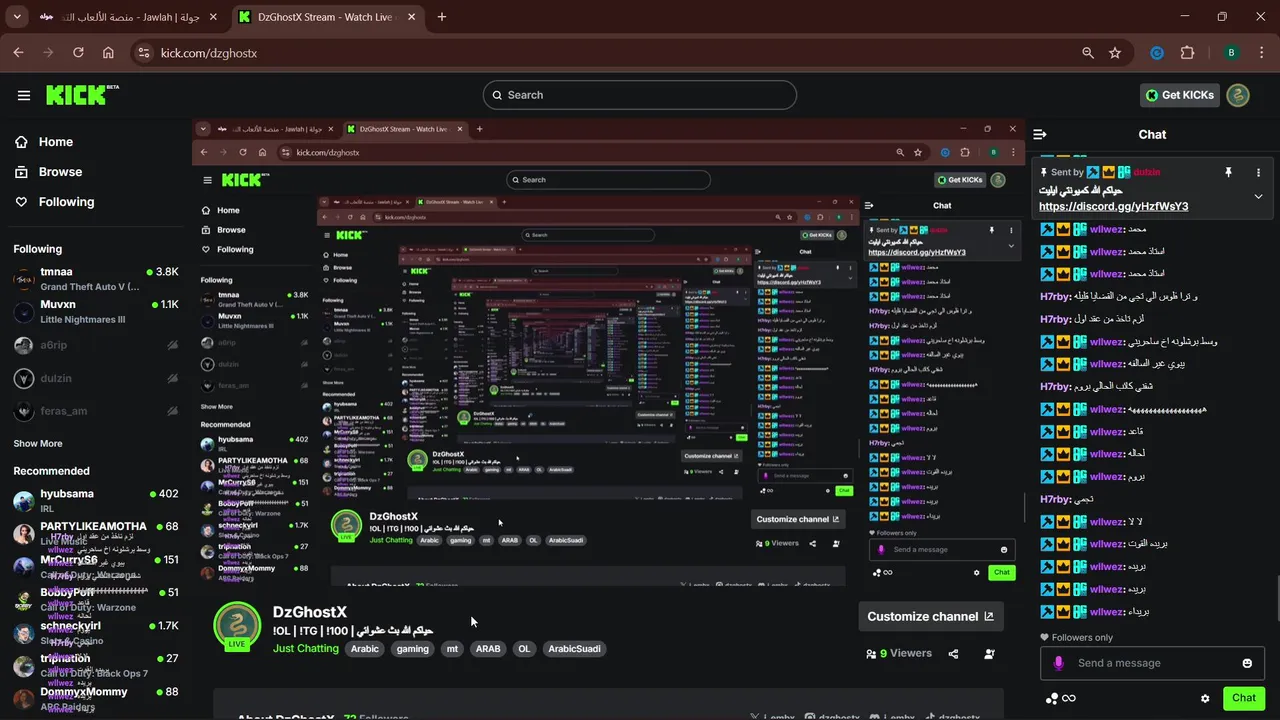Screen dimensions: 1280x720
Task: Select the Arabic tag
Action: 365,649
